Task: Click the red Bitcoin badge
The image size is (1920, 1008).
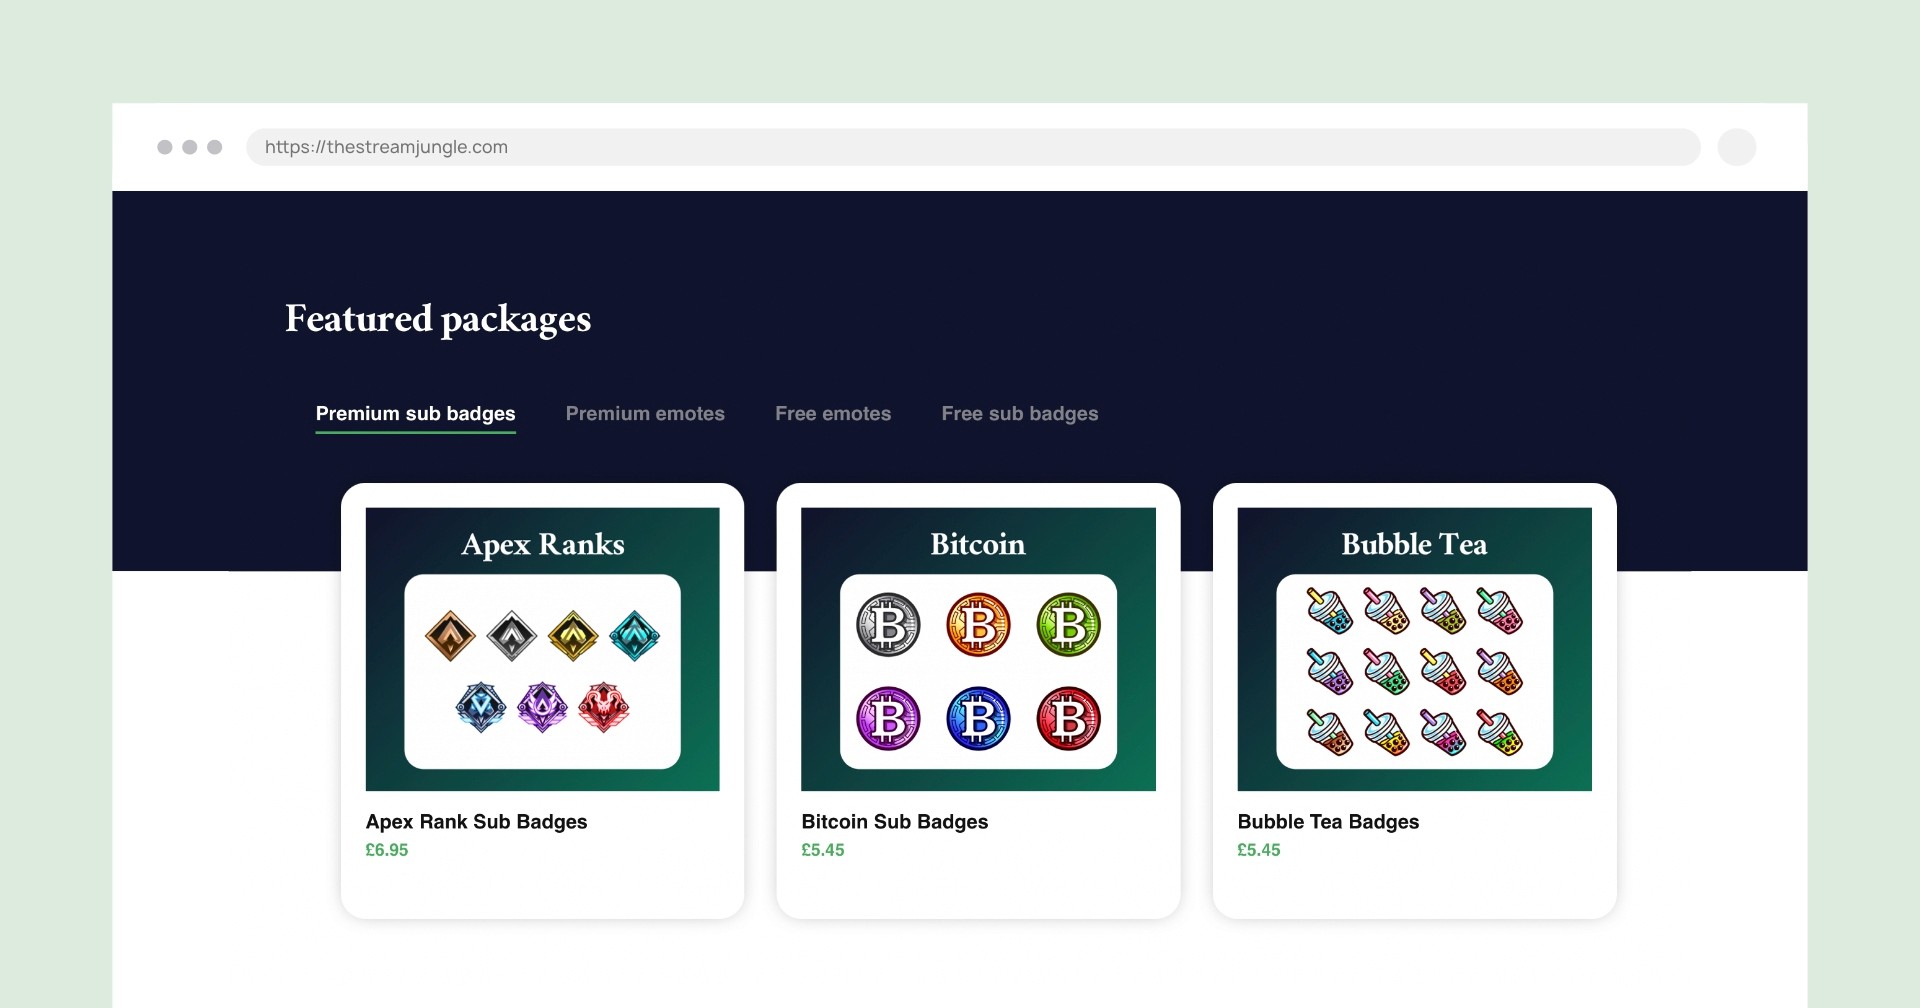Action: point(1068,718)
